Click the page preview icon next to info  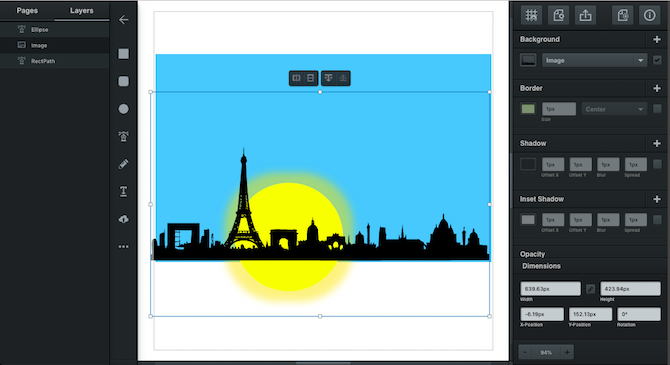623,15
